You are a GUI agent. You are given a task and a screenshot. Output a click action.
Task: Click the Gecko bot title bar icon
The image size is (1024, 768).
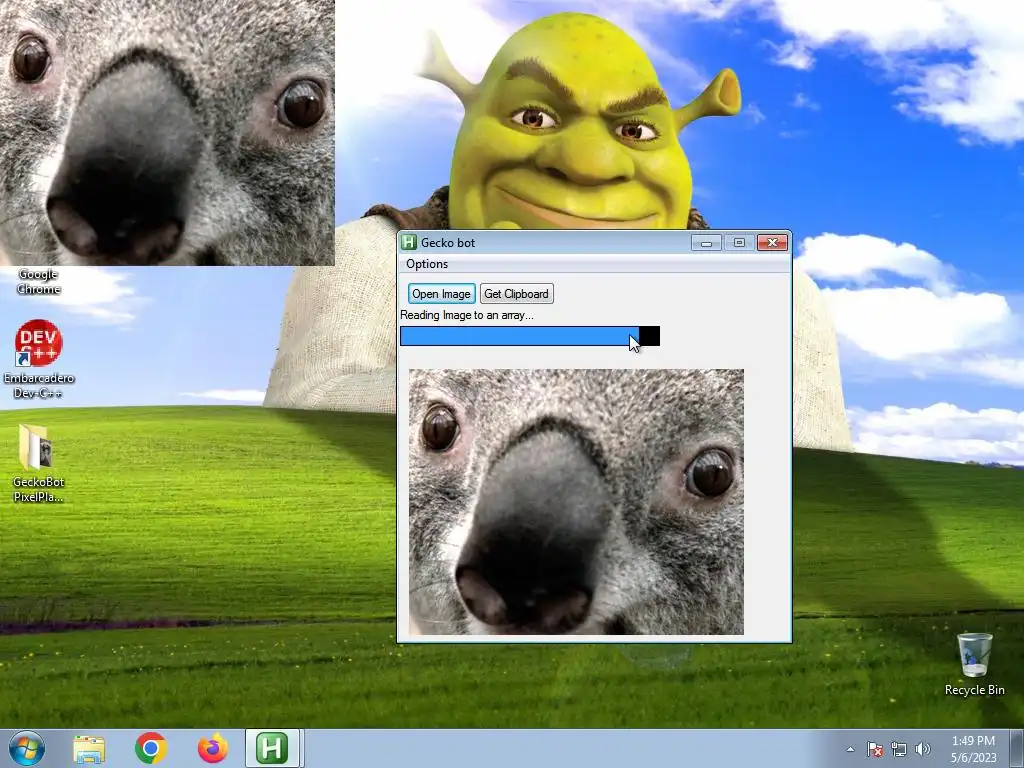[x=409, y=242]
